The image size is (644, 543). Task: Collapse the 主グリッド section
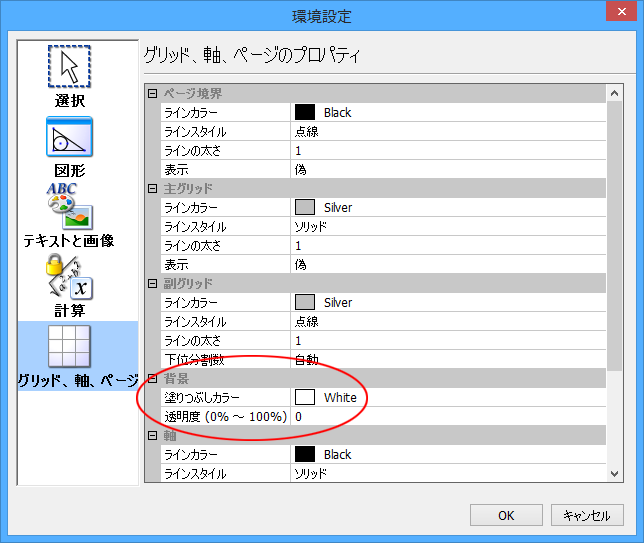(x=153, y=189)
